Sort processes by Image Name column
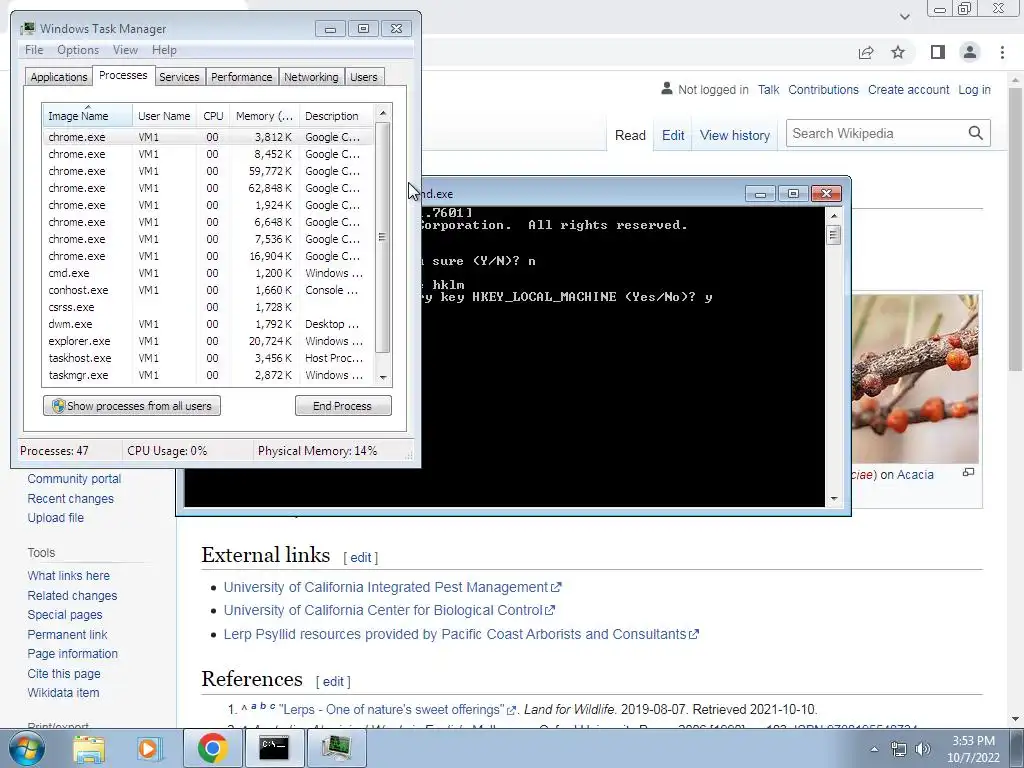This screenshot has height=768, width=1024. point(87,116)
